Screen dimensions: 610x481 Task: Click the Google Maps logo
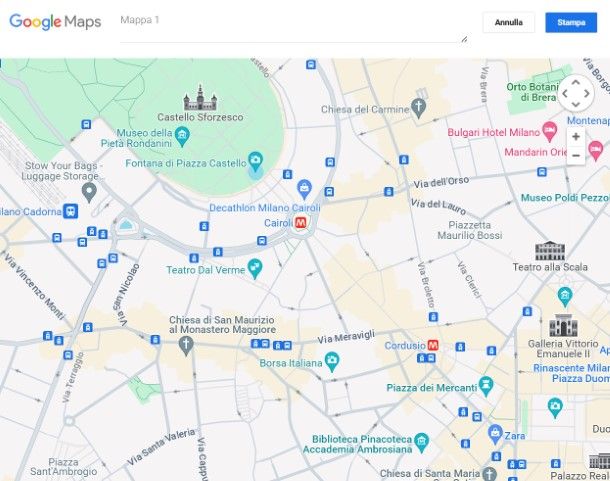point(55,22)
